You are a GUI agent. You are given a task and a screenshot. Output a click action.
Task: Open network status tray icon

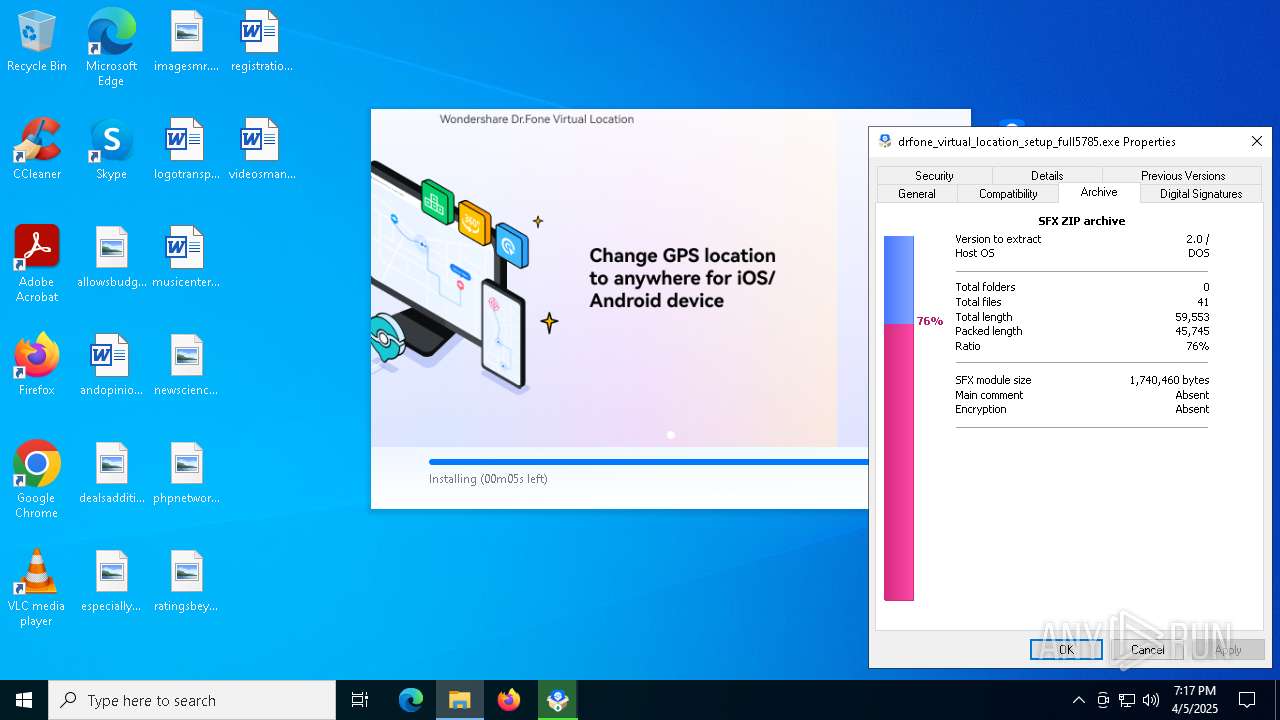(1127, 700)
